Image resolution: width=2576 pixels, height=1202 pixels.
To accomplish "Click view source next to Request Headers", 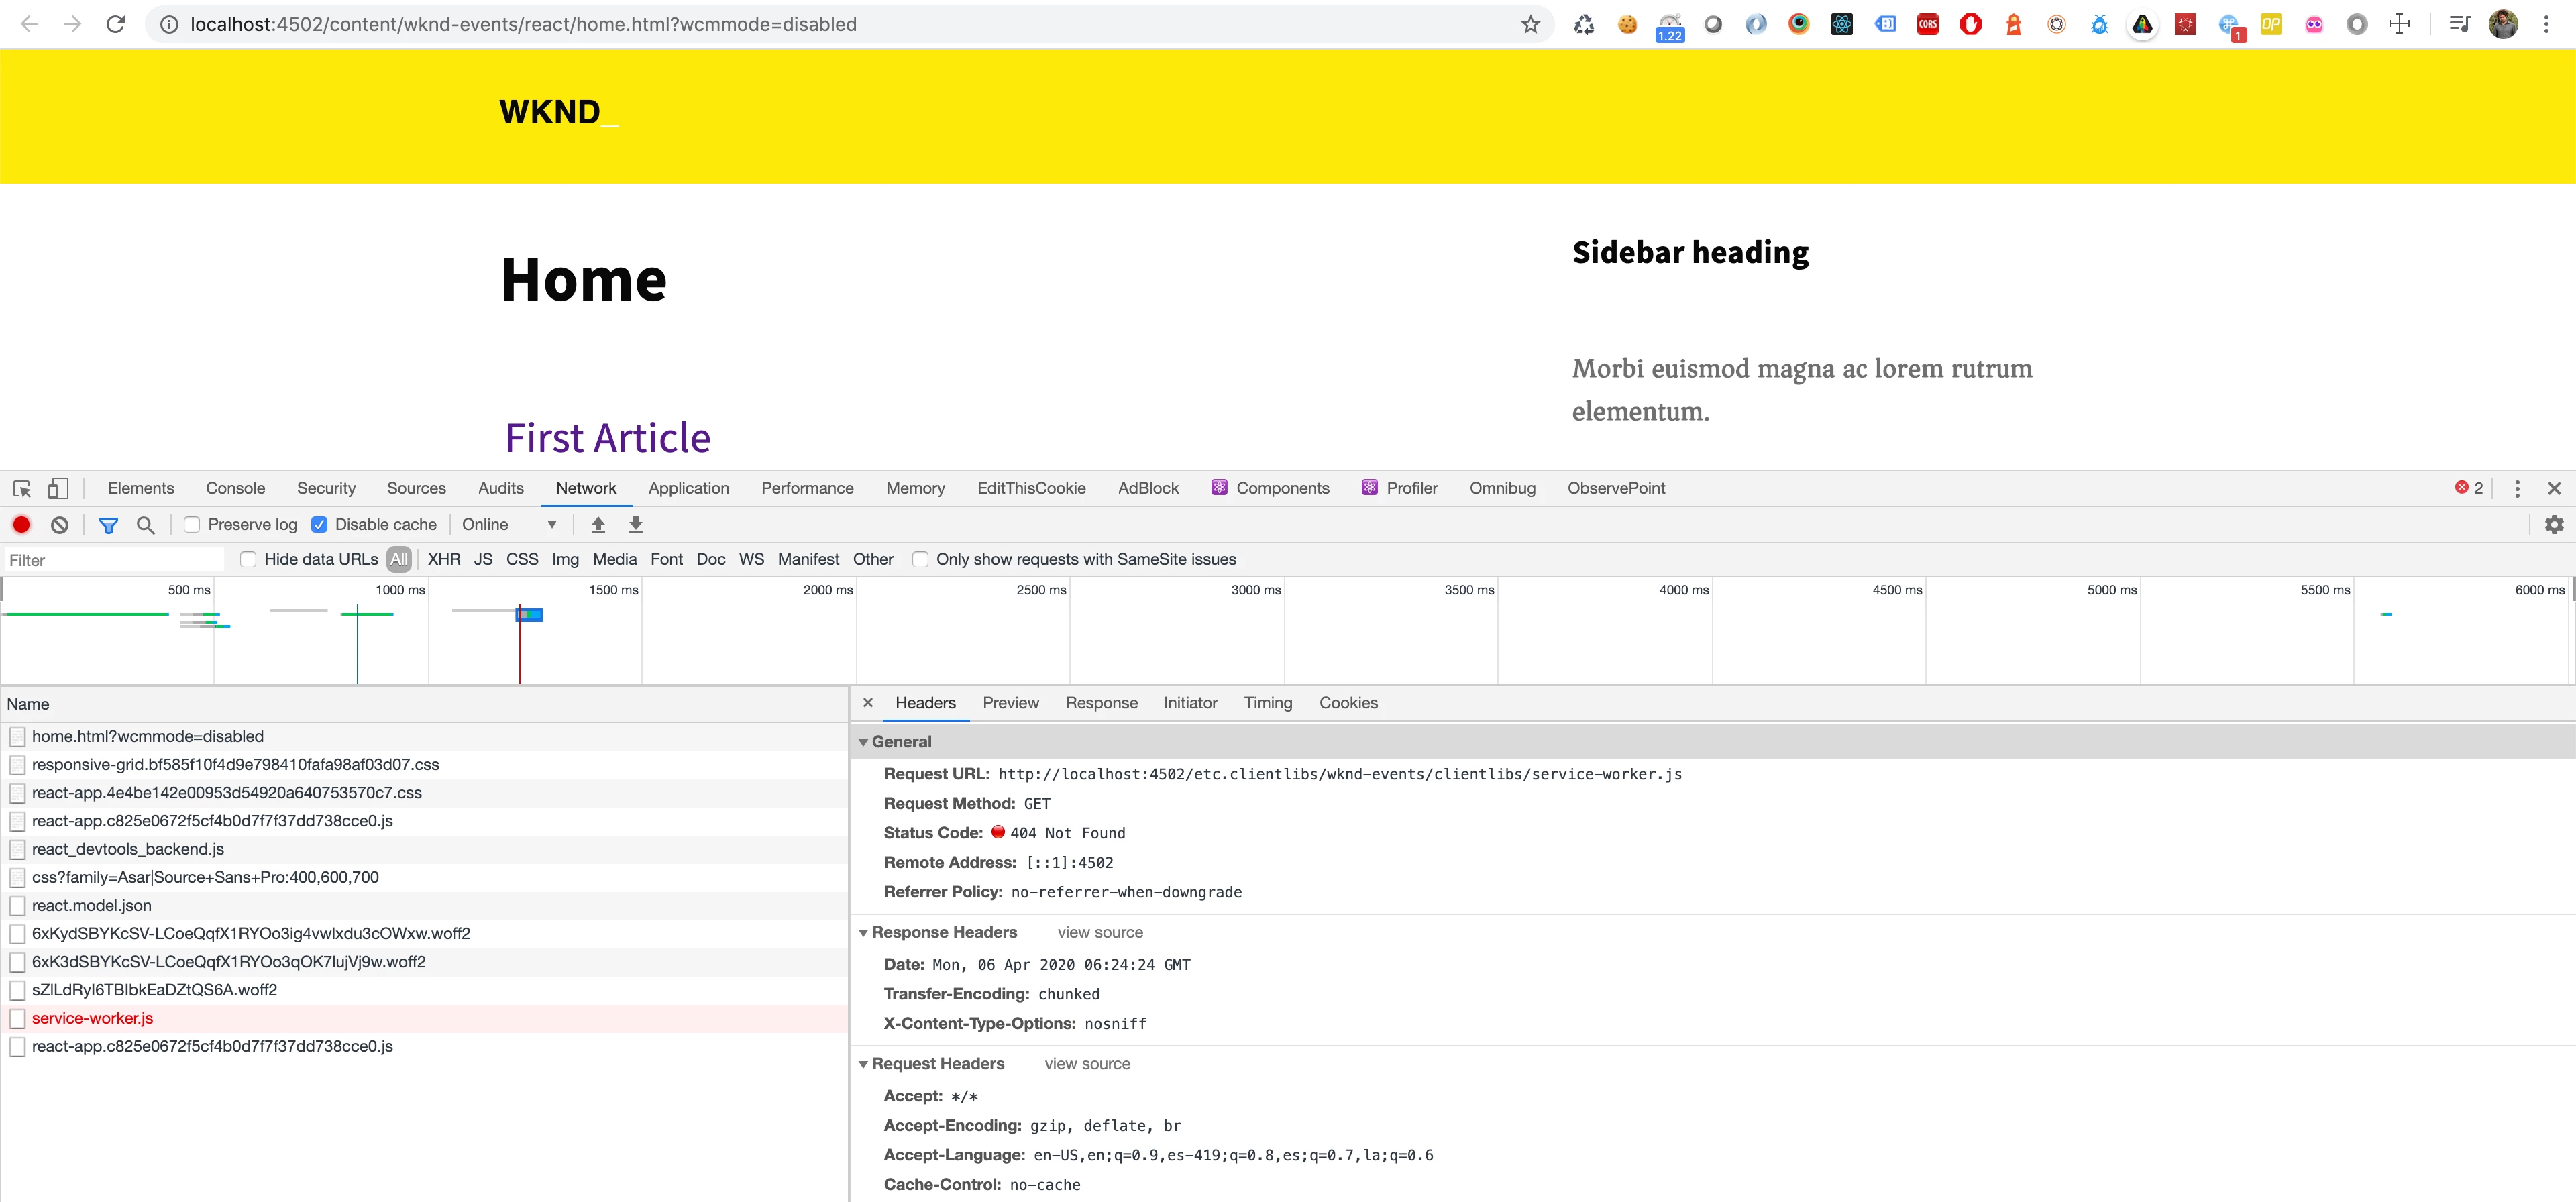I will click(1087, 1064).
